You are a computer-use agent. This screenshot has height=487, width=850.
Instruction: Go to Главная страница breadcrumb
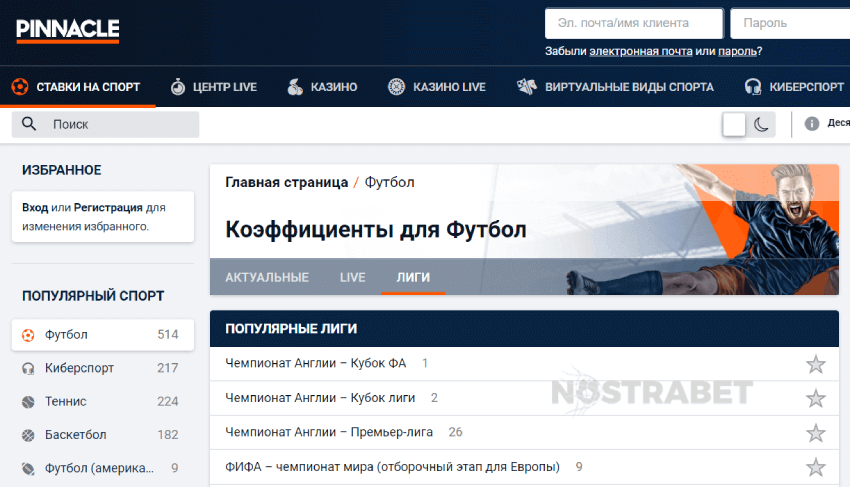tap(286, 182)
